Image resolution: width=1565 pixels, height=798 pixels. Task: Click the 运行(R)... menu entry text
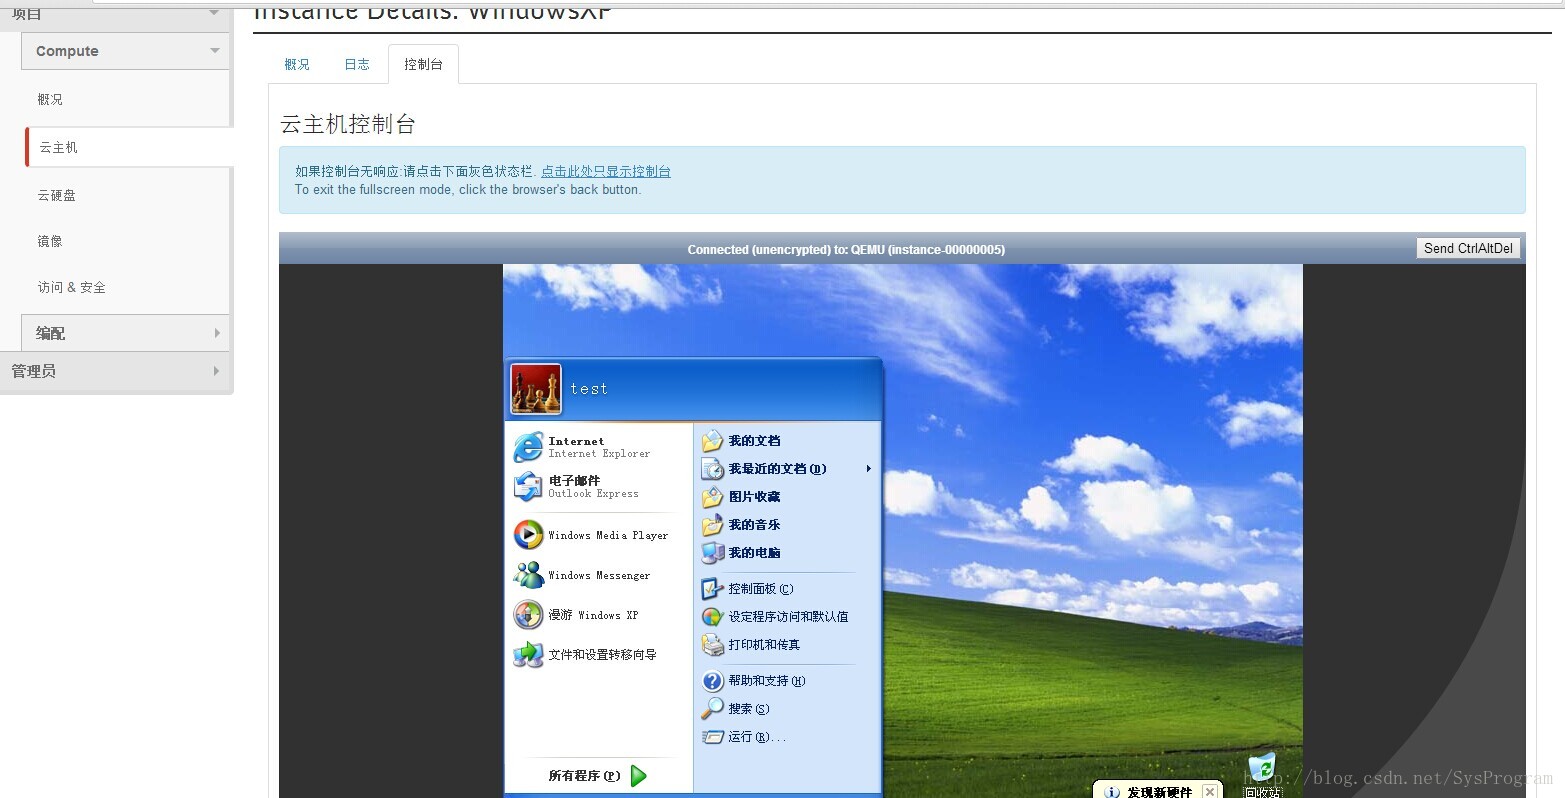[x=757, y=737]
